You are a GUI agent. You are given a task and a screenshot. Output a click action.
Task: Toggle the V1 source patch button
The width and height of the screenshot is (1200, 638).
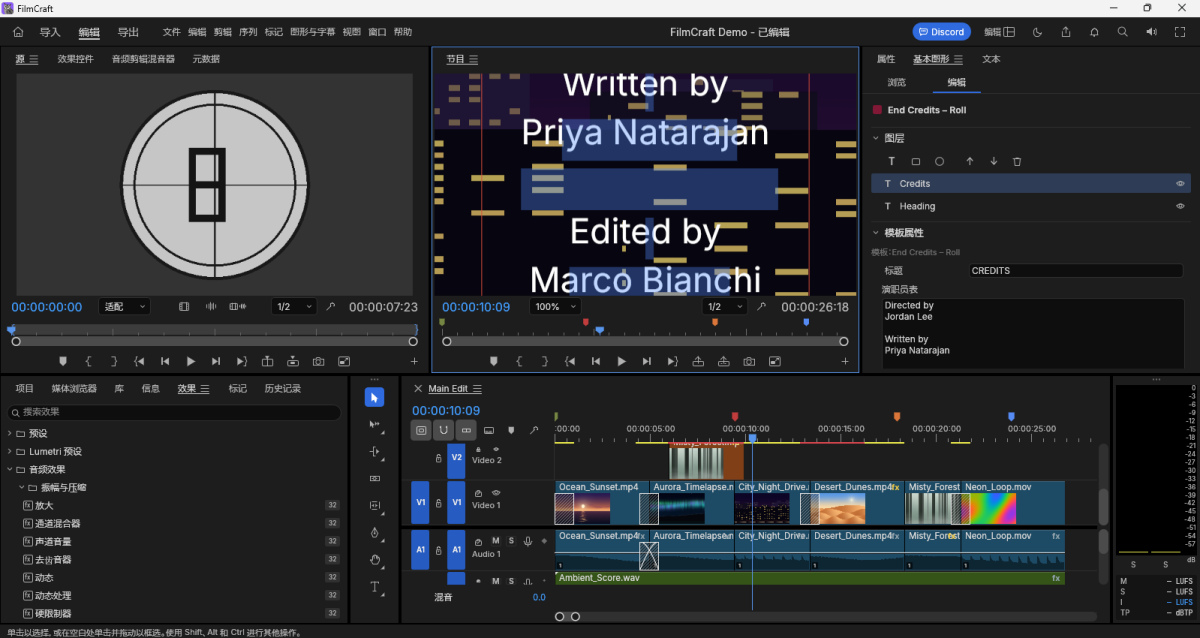click(421, 502)
